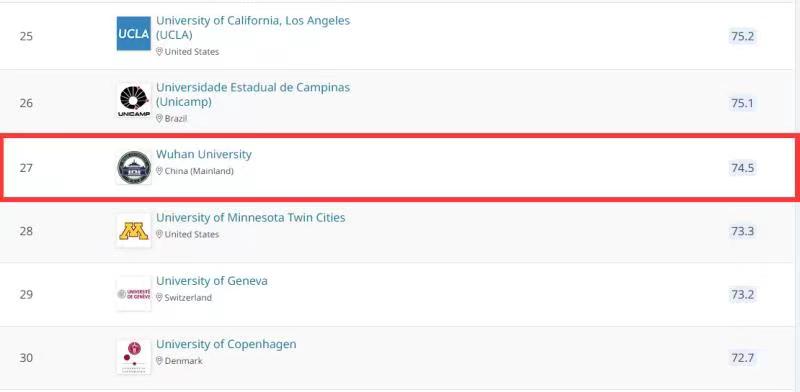Click the 72.7 score badge
This screenshot has width=800, height=392.
pos(742,358)
